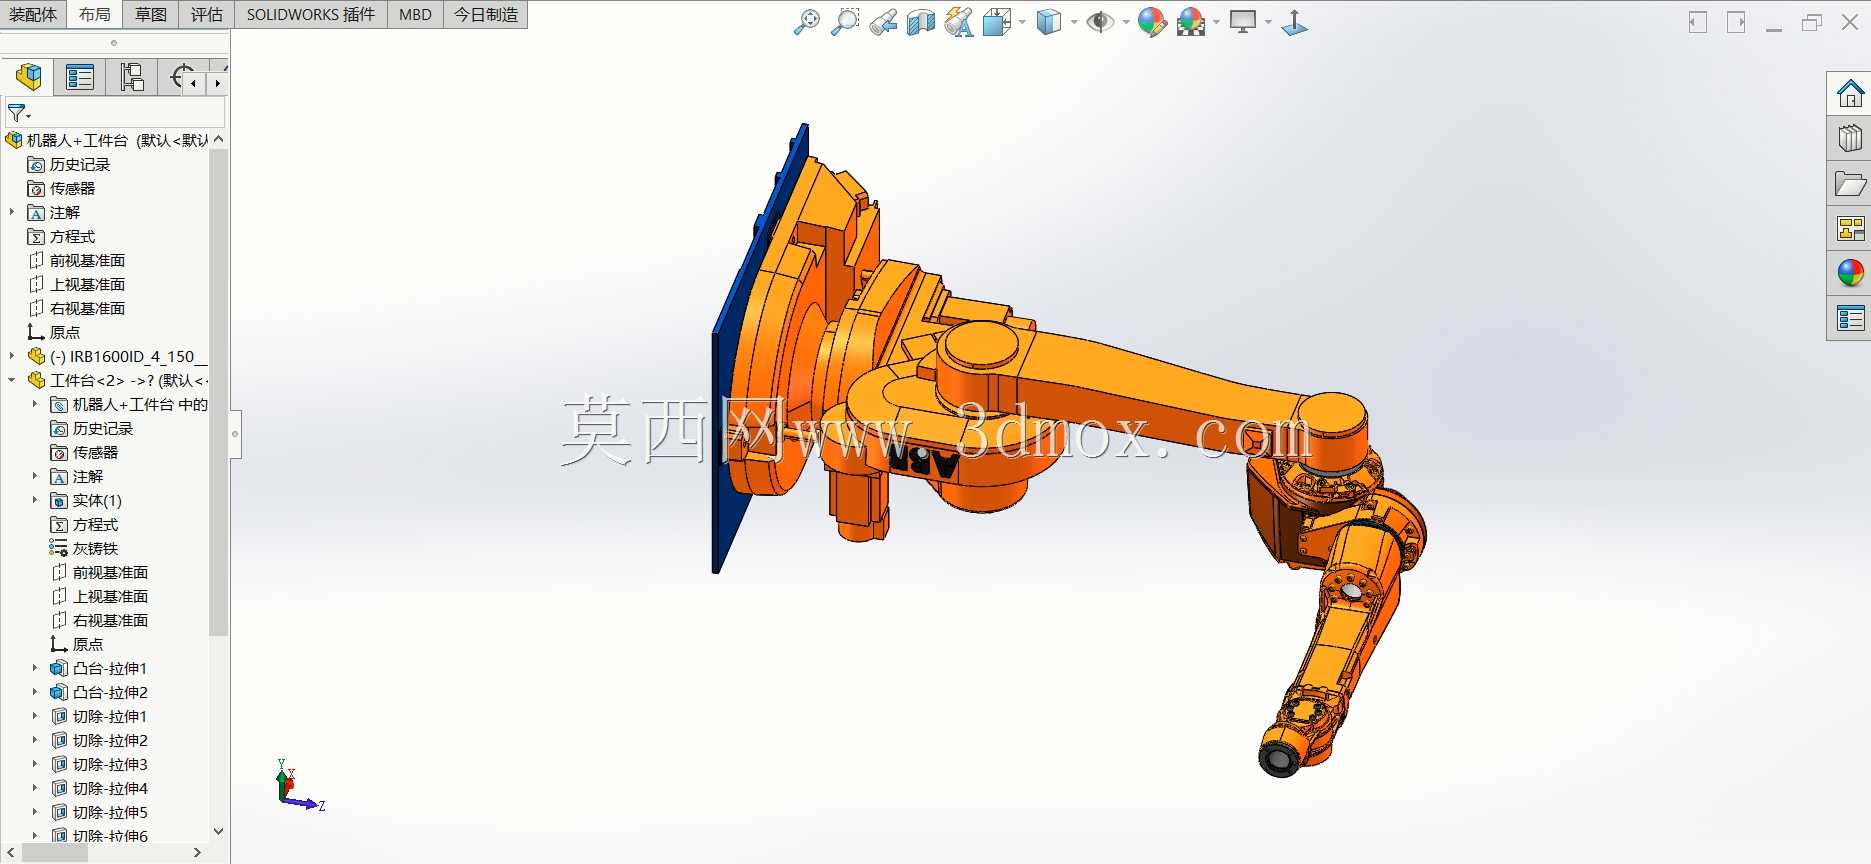The height and width of the screenshot is (864, 1871).
Task: Open the Edit Appearance color ball
Action: (1152, 22)
